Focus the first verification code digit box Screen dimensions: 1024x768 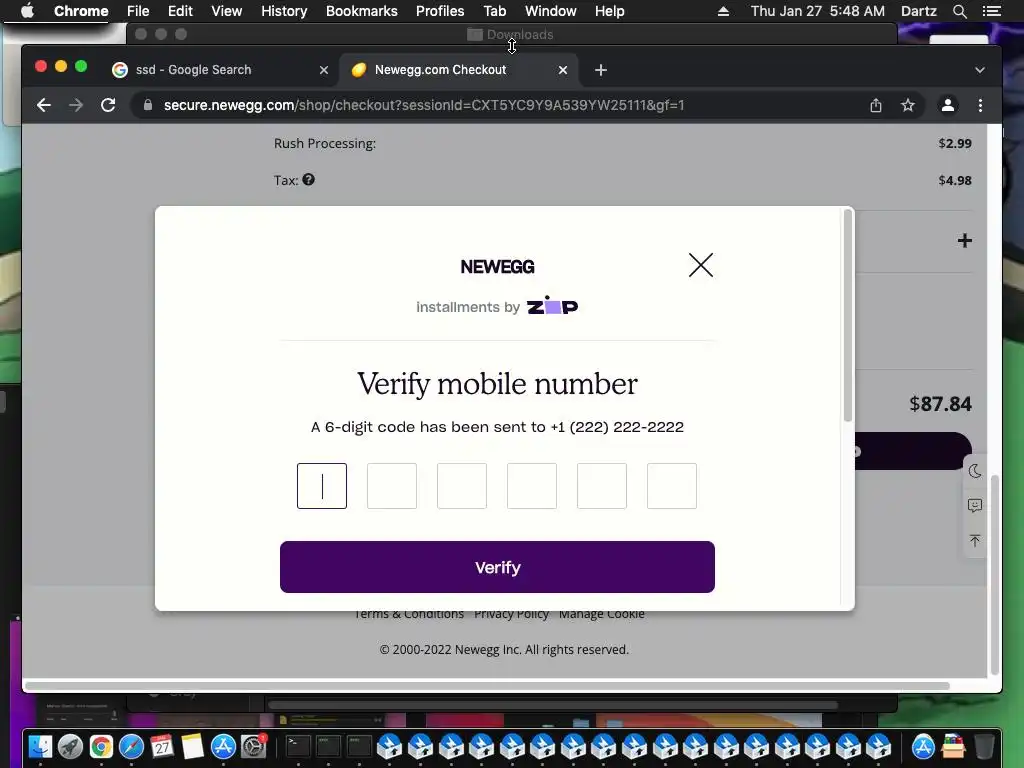(x=322, y=486)
